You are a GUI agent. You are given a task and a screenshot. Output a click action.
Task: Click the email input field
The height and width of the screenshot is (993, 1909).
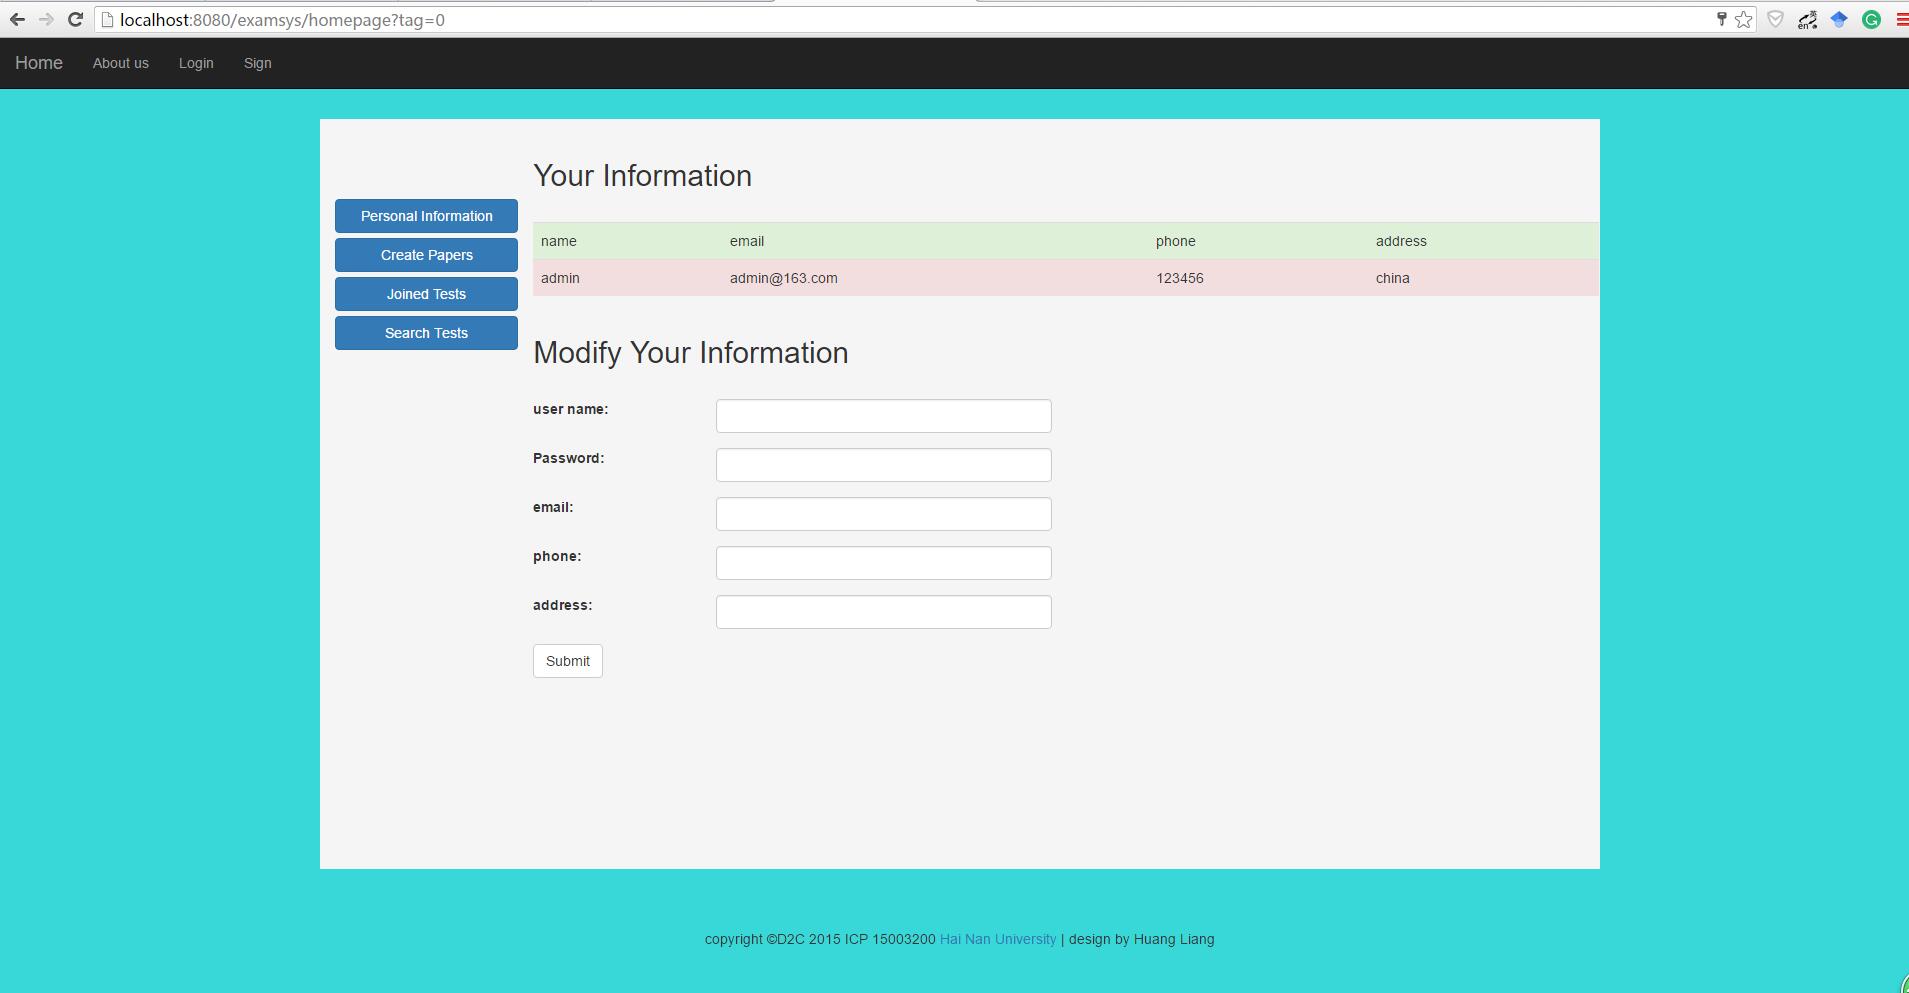[x=884, y=514]
